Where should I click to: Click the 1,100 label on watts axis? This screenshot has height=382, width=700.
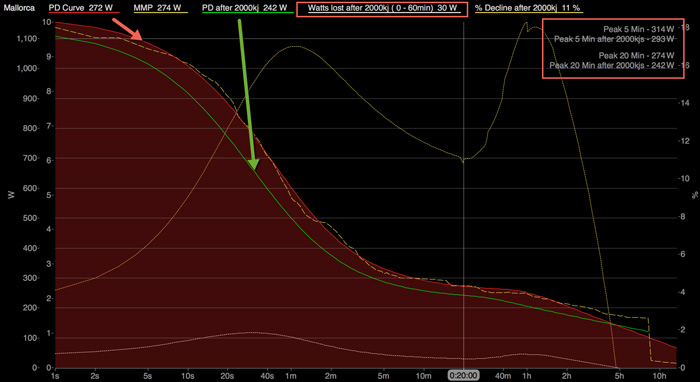29,39
